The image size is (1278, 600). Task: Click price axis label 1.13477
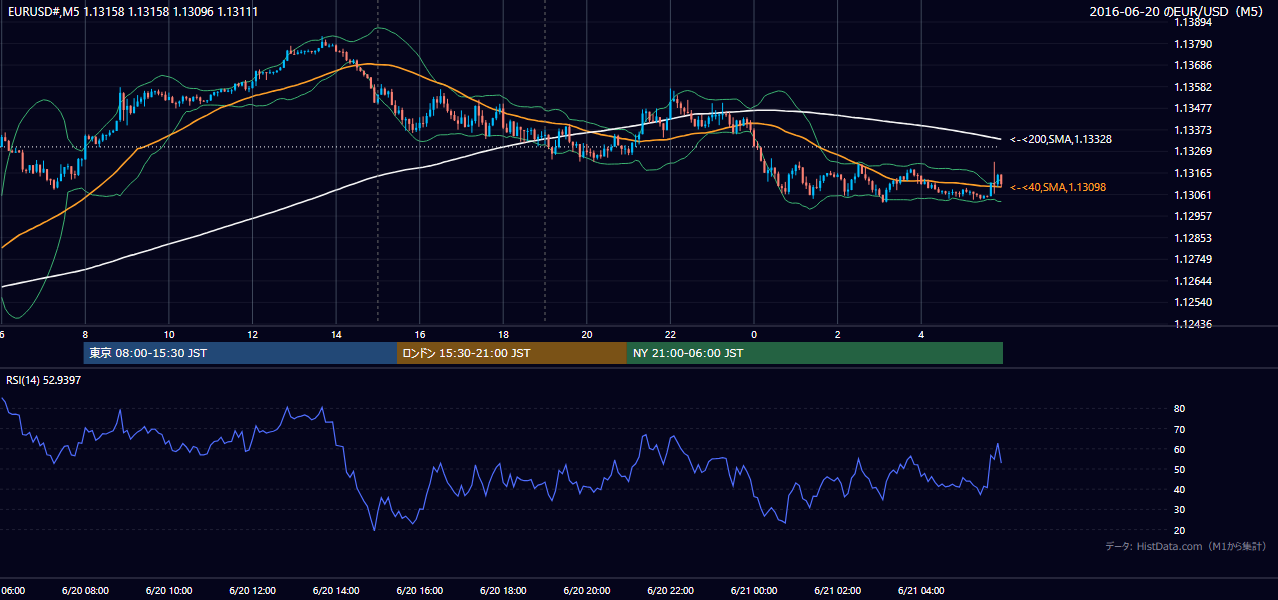point(1193,108)
